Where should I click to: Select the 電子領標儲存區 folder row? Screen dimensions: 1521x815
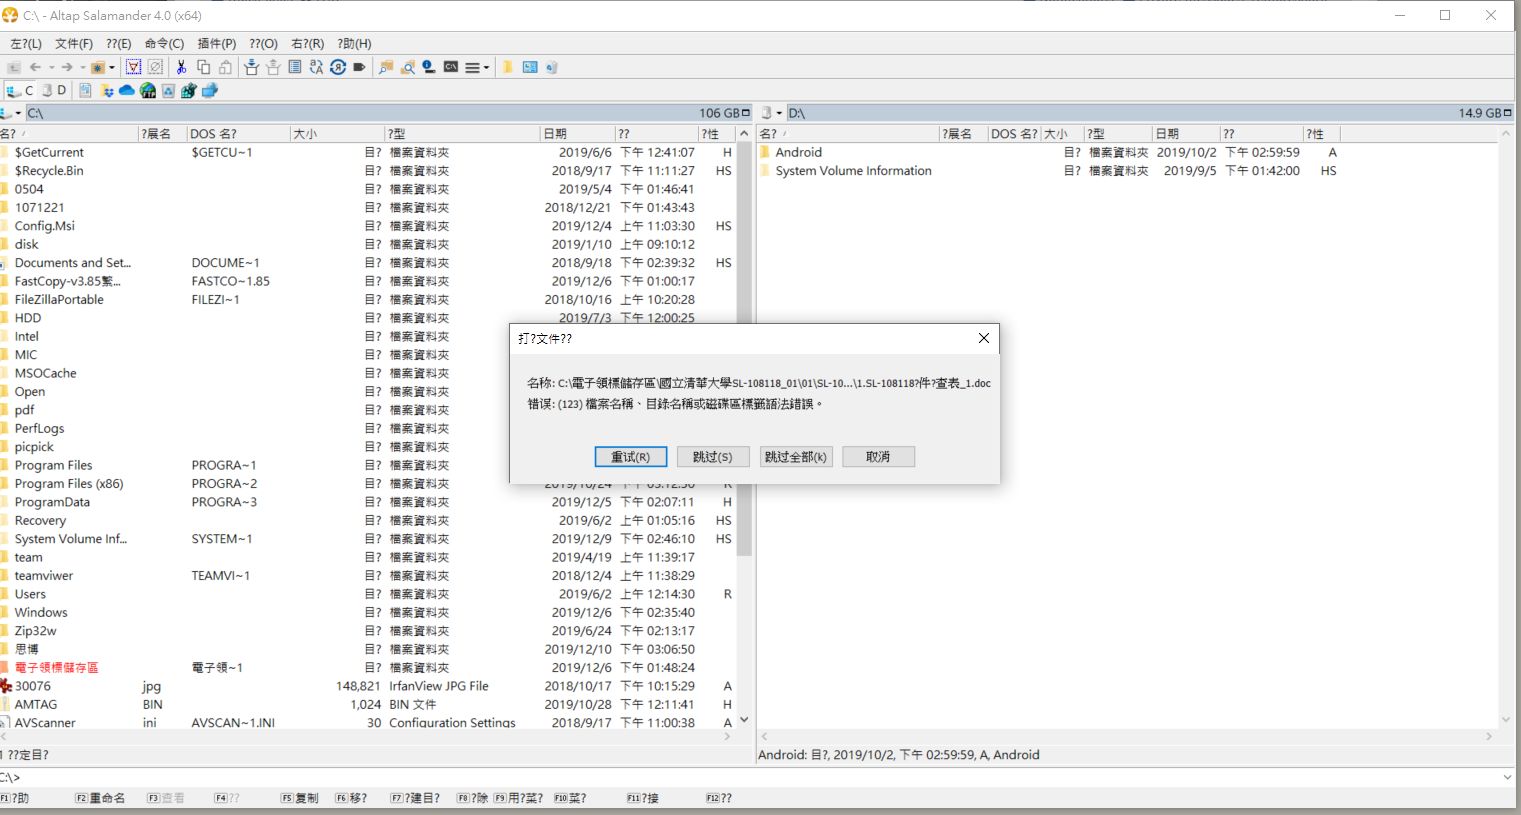368,667
